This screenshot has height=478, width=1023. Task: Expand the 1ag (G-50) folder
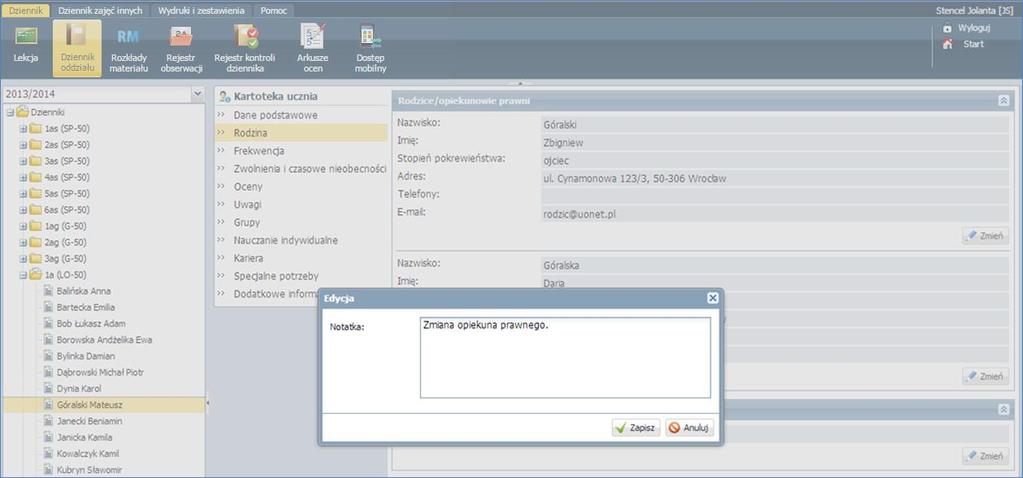pyautogui.click(x=23, y=226)
